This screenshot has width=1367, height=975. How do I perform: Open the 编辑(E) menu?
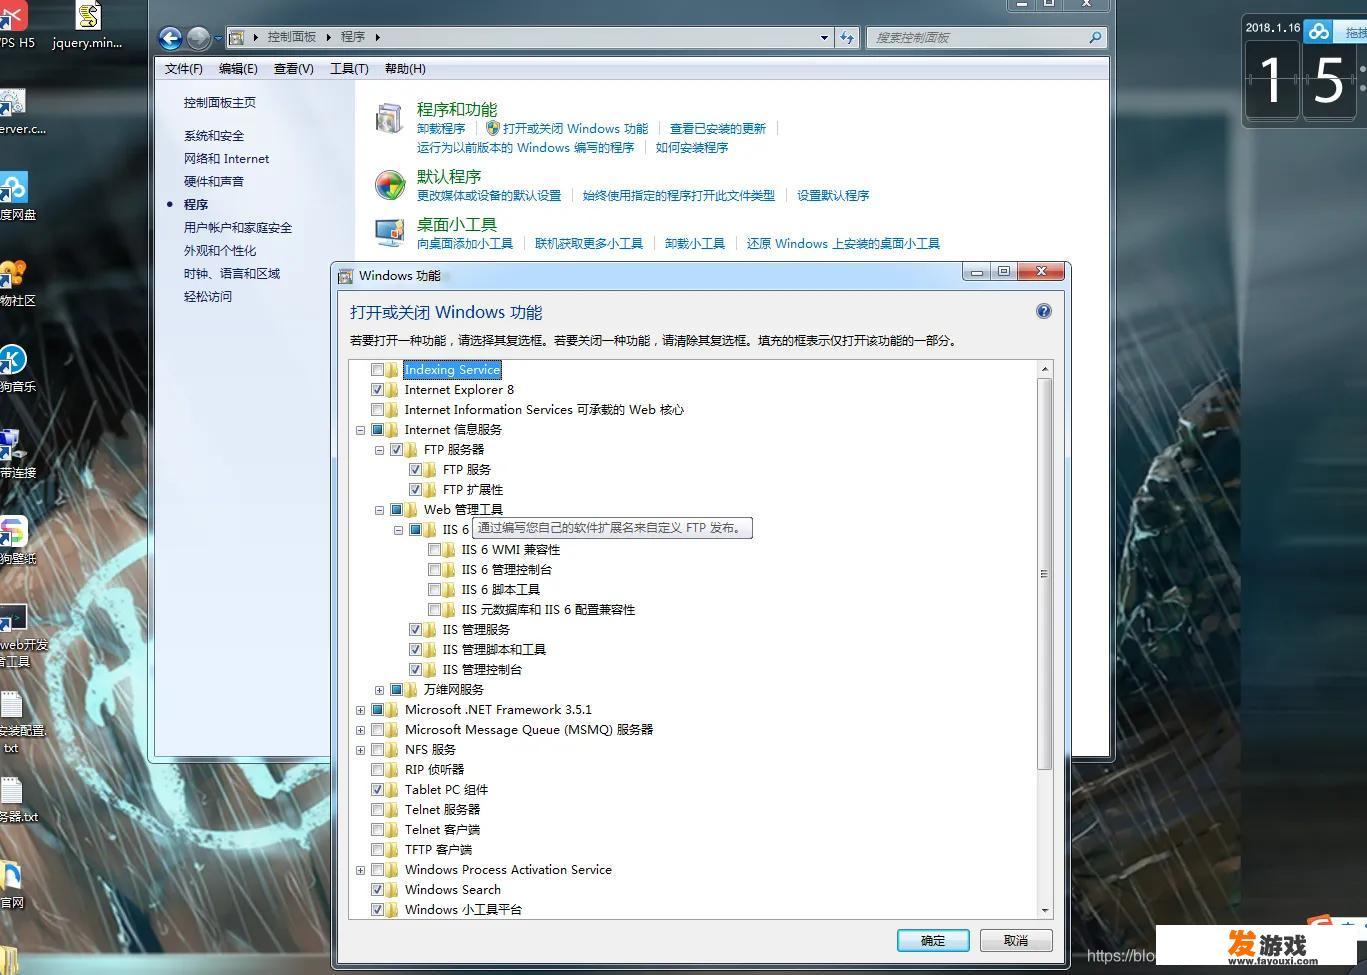click(238, 69)
